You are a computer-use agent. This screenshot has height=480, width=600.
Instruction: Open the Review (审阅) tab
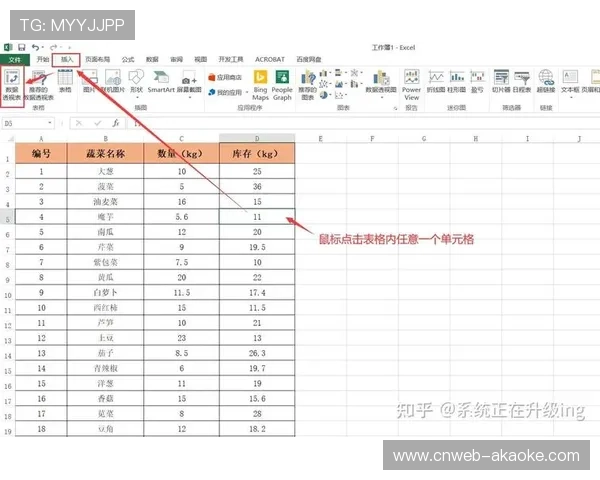(176, 59)
